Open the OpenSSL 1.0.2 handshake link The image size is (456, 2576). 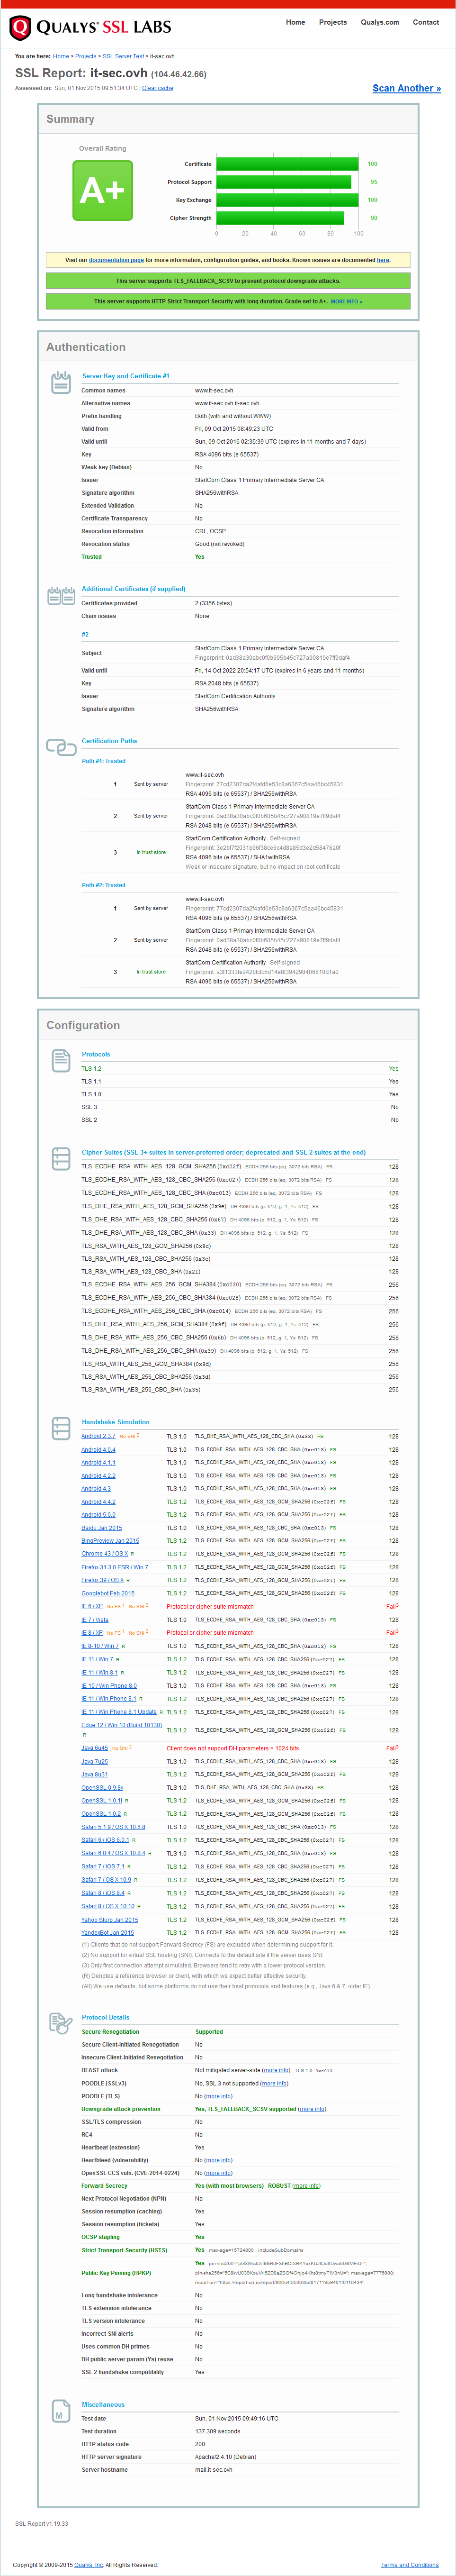click(x=101, y=1814)
